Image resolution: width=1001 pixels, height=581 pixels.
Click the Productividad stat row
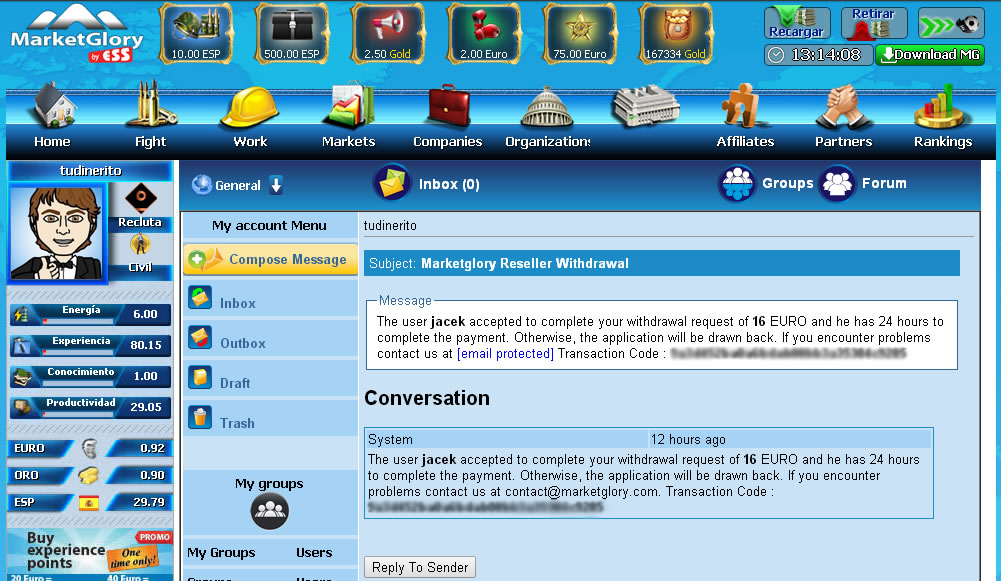click(90, 407)
